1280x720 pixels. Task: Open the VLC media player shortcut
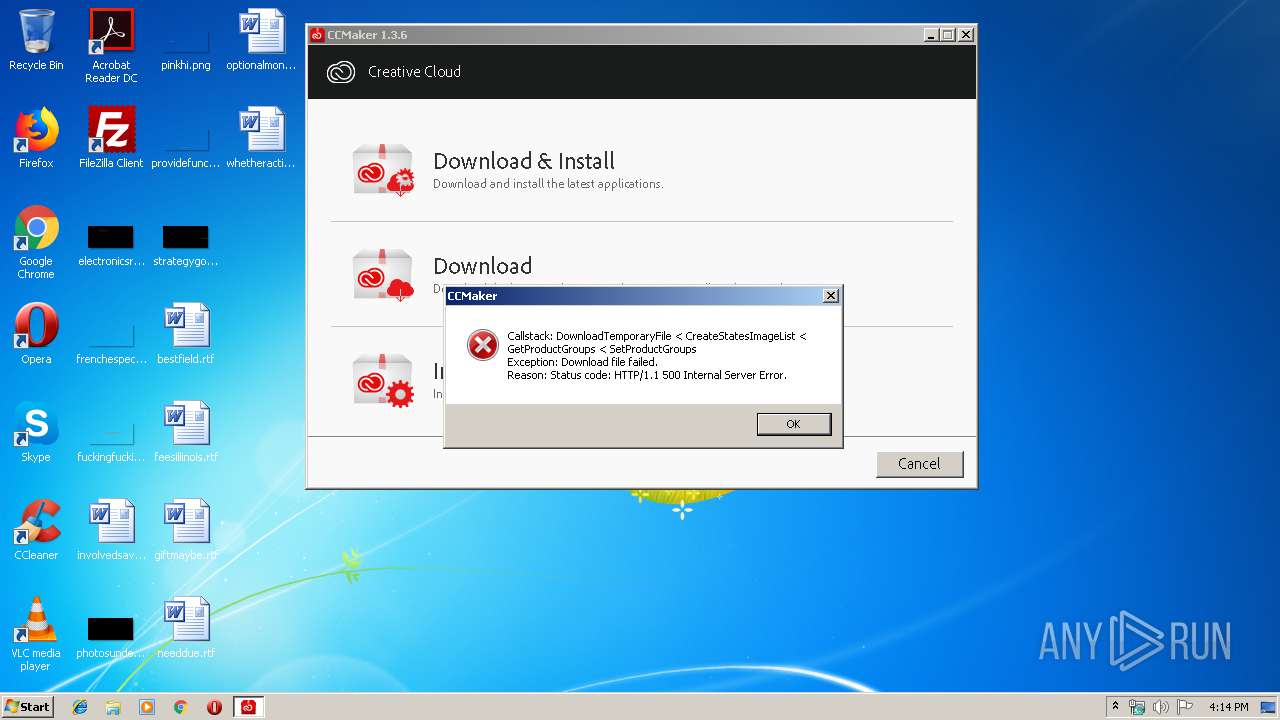36,634
